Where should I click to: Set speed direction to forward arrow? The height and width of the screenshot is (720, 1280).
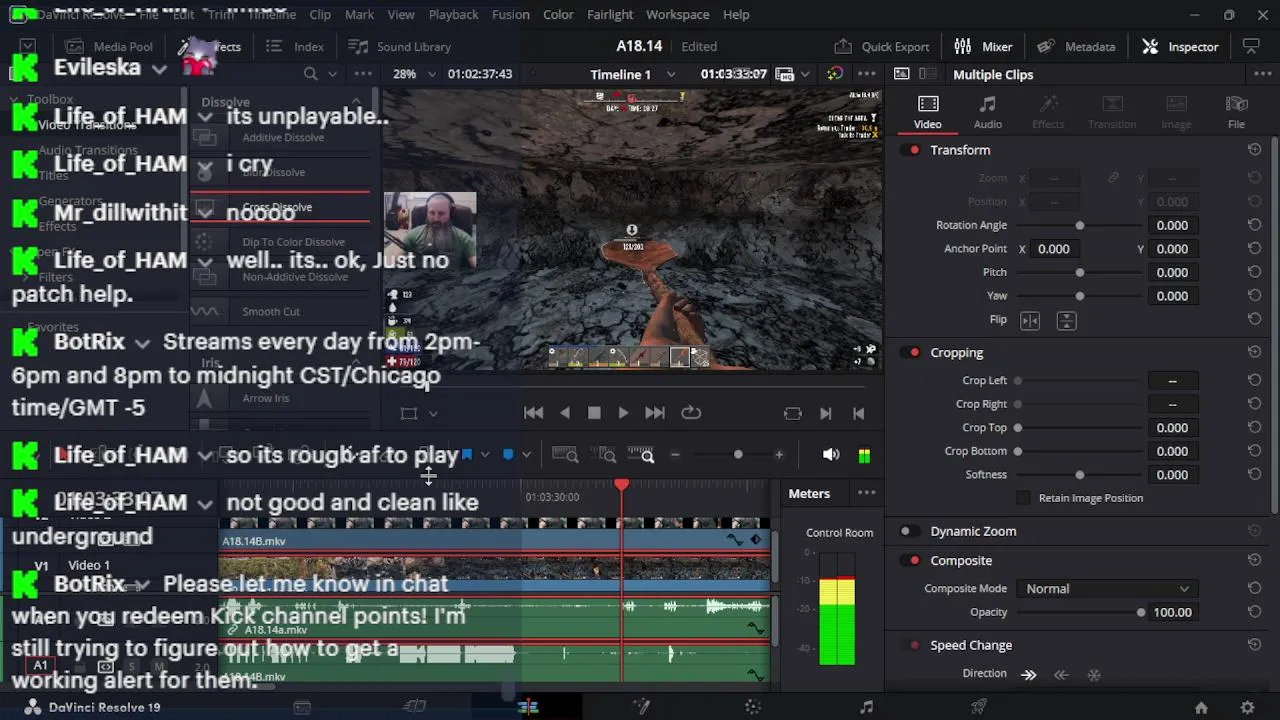click(x=1029, y=674)
